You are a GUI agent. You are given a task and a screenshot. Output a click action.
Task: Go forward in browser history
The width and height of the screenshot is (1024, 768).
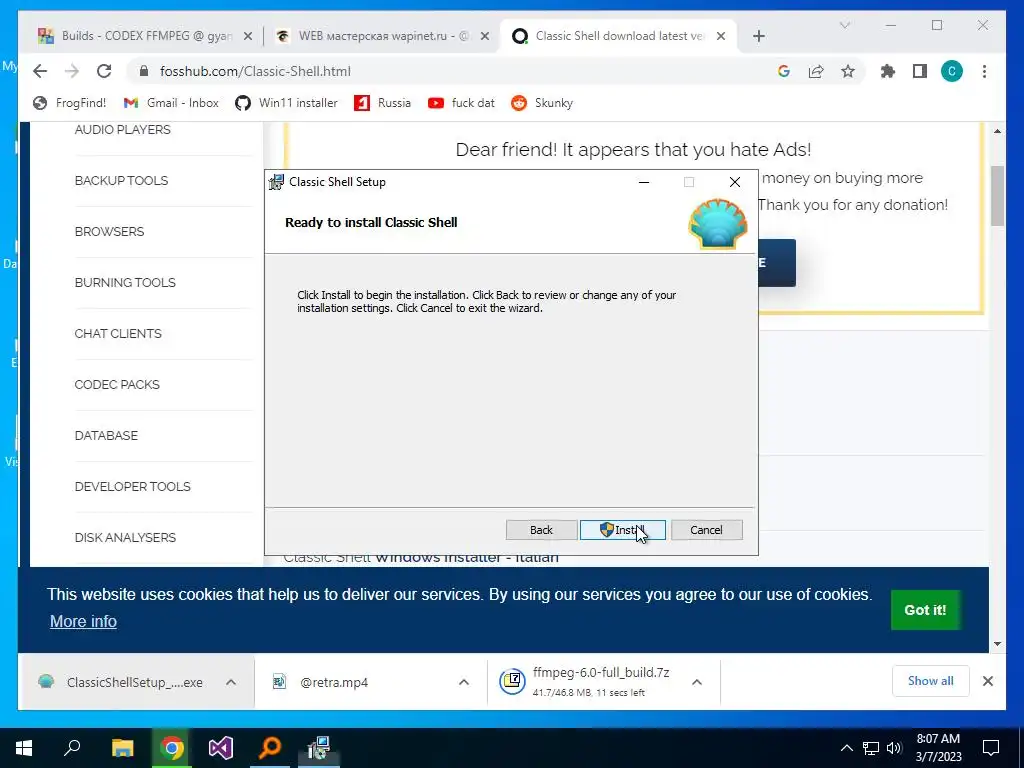(x=72, y=71)
